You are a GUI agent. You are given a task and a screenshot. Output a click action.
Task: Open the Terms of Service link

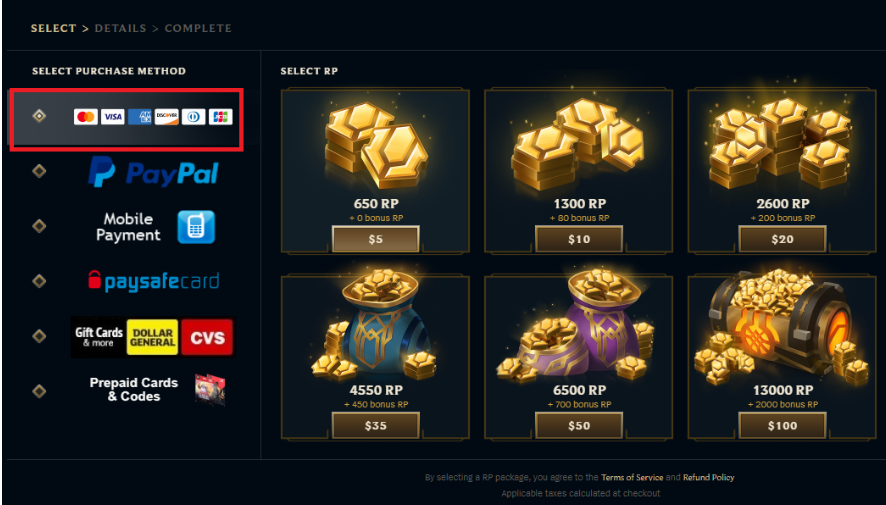tap(632, 477)
